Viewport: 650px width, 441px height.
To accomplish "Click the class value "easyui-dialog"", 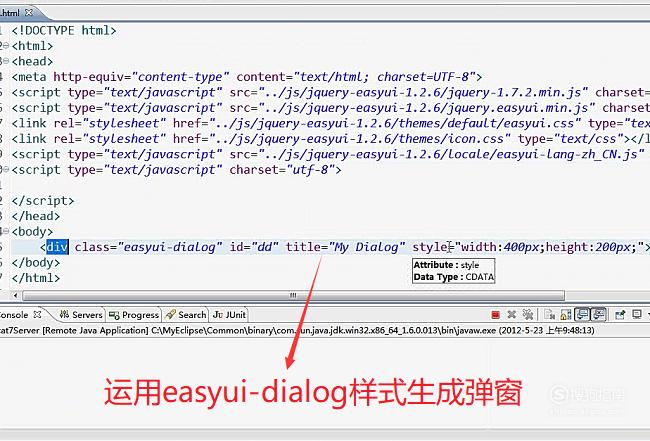I will (170, 247).
